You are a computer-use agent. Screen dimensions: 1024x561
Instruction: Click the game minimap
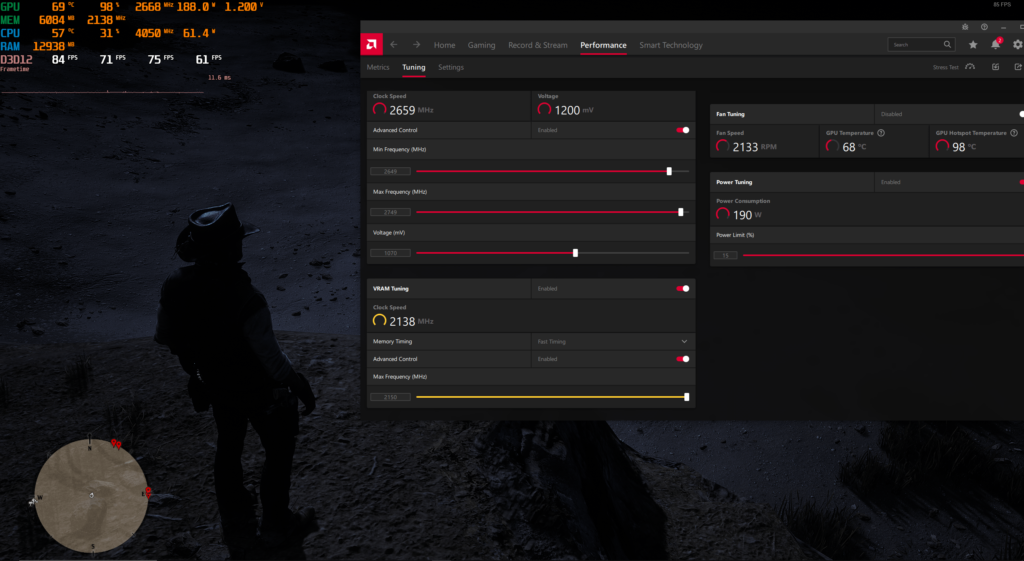(x=91, y=496)
